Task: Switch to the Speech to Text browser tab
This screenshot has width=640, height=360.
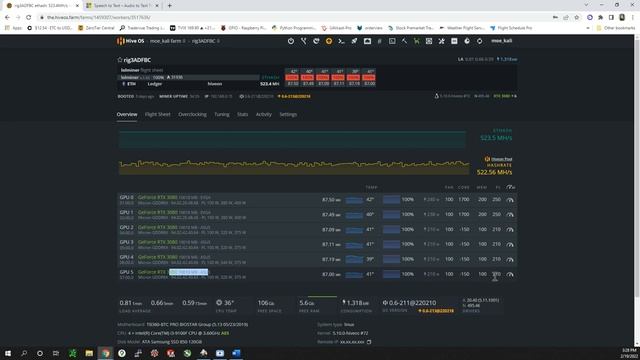Action: click(122, 6)
